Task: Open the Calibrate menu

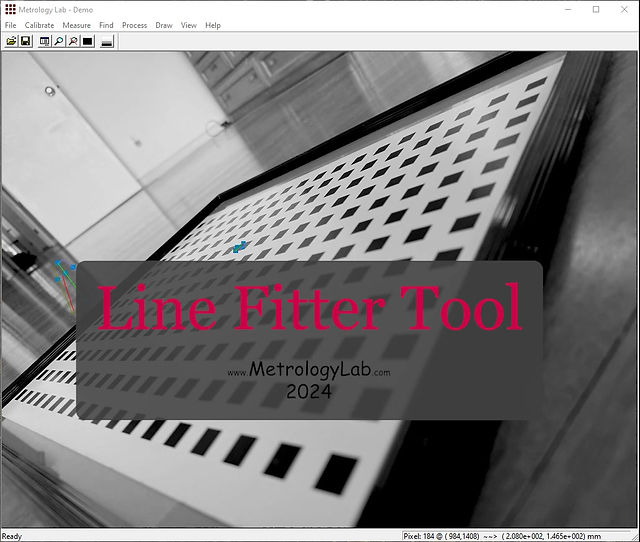Action: pos(39,25)
